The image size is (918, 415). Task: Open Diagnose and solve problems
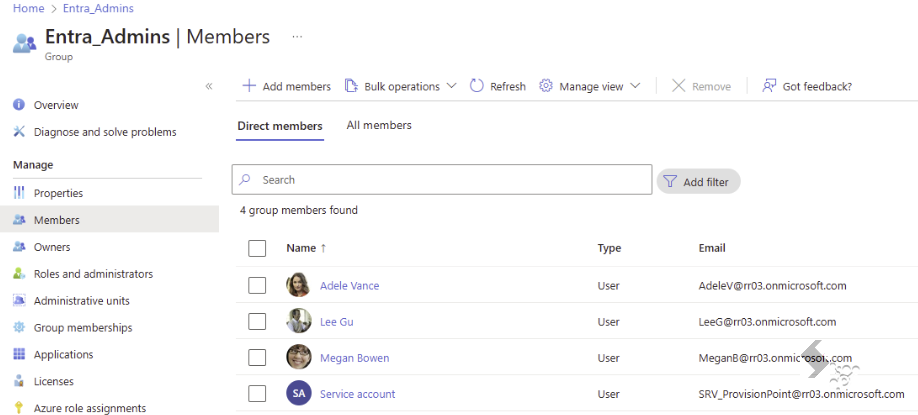pyautogui.click(x=105, y=132)
